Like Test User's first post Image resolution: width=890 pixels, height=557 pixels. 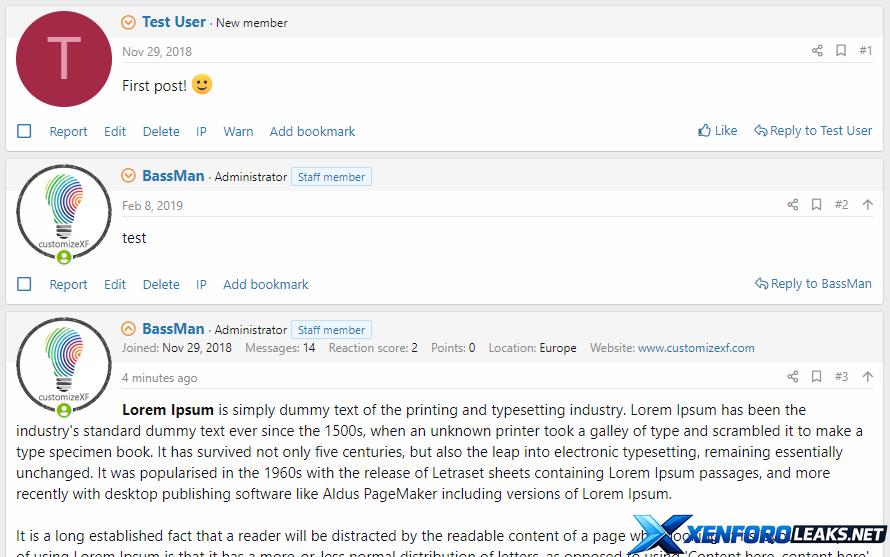pyautogui.click(x=718, y=131)
